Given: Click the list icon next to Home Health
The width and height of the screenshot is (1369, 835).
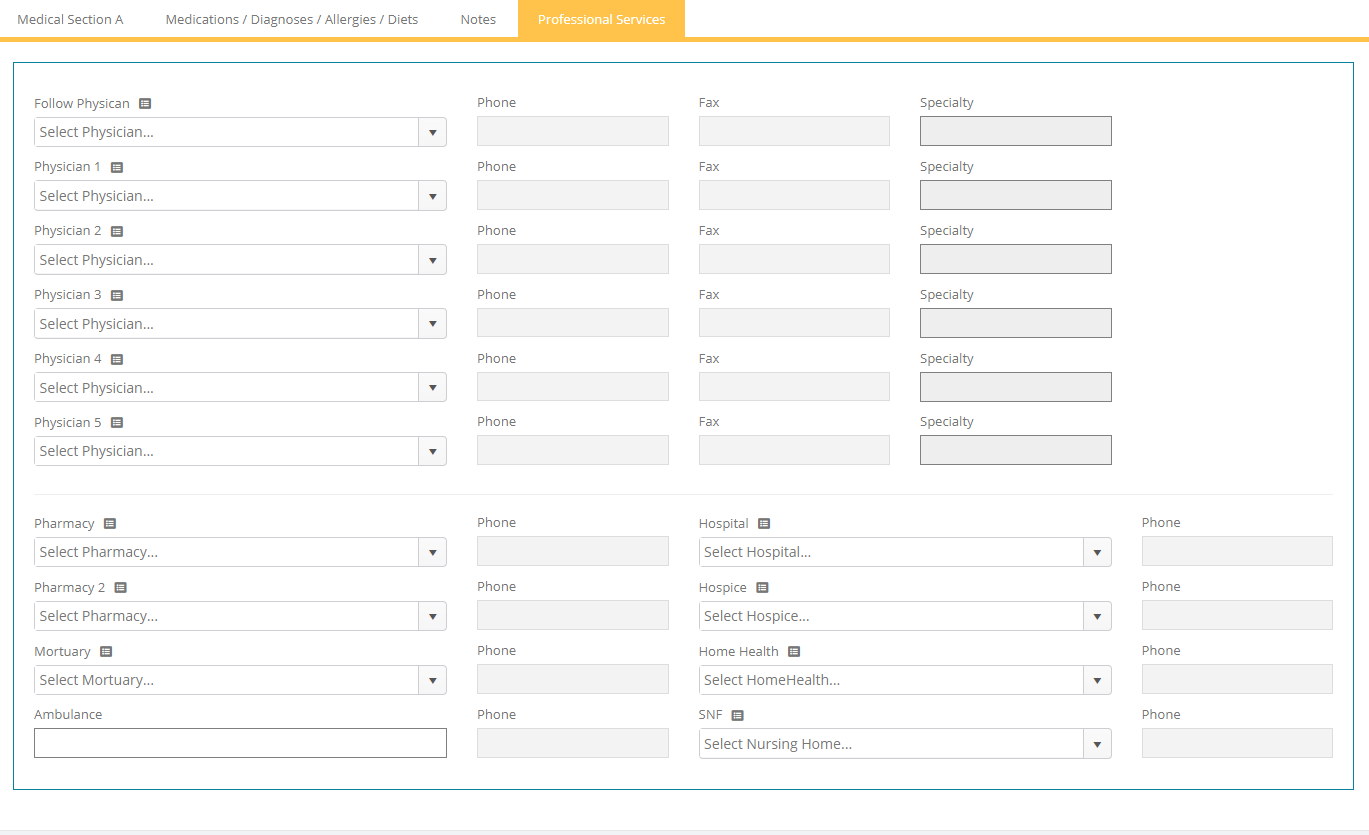Looking at the screenshot, I should 794,652.
